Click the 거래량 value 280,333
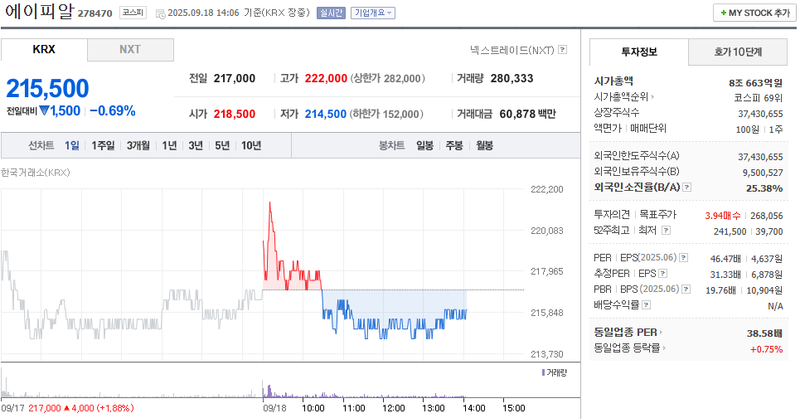The image size is (800, 419). coord(512,79)
